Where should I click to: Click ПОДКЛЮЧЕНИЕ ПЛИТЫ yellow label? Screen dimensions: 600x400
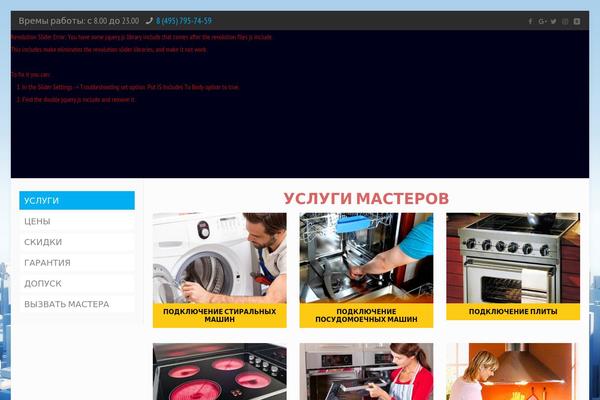[x=513, y=312]
